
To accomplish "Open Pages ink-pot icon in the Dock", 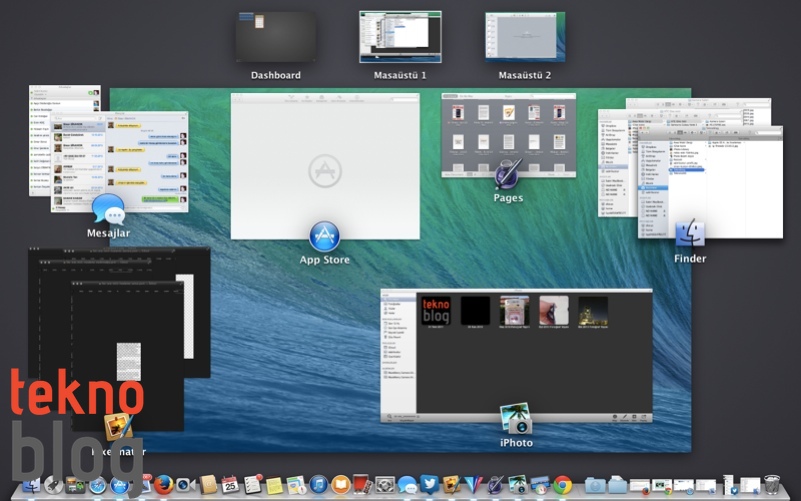I will tap(496, 485).
